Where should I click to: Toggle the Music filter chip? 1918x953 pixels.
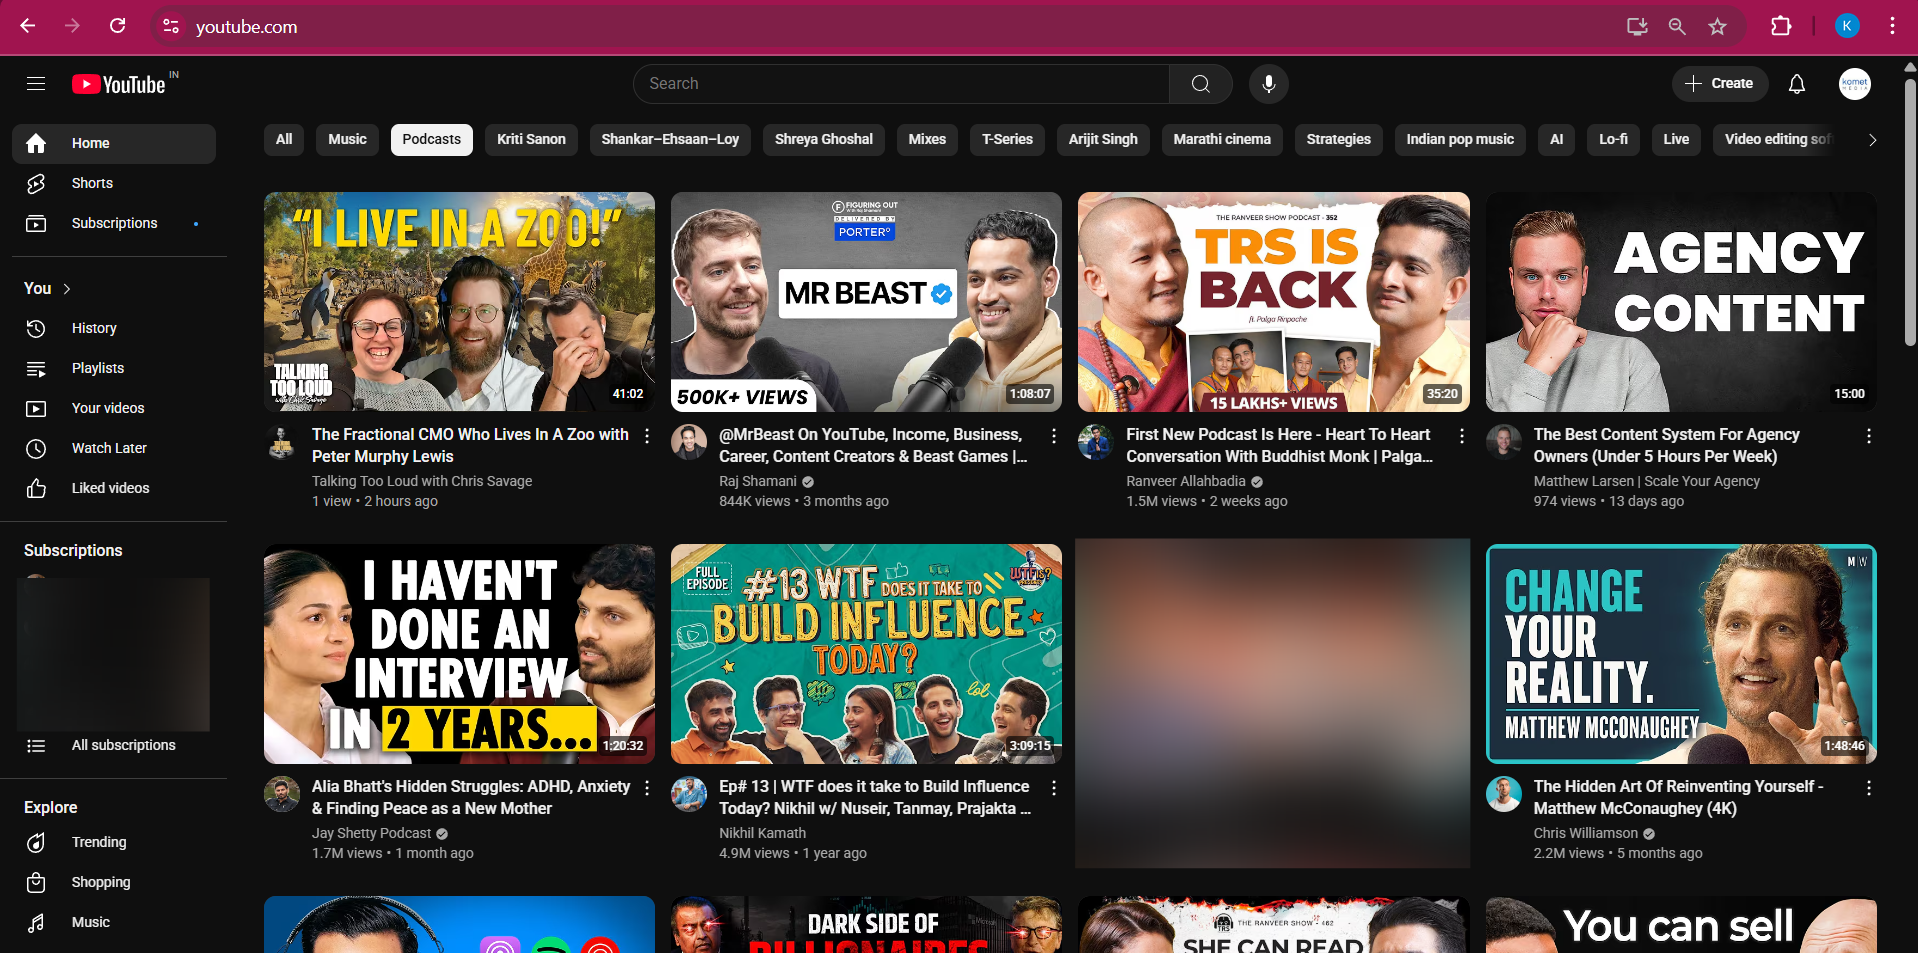(347, 139)
